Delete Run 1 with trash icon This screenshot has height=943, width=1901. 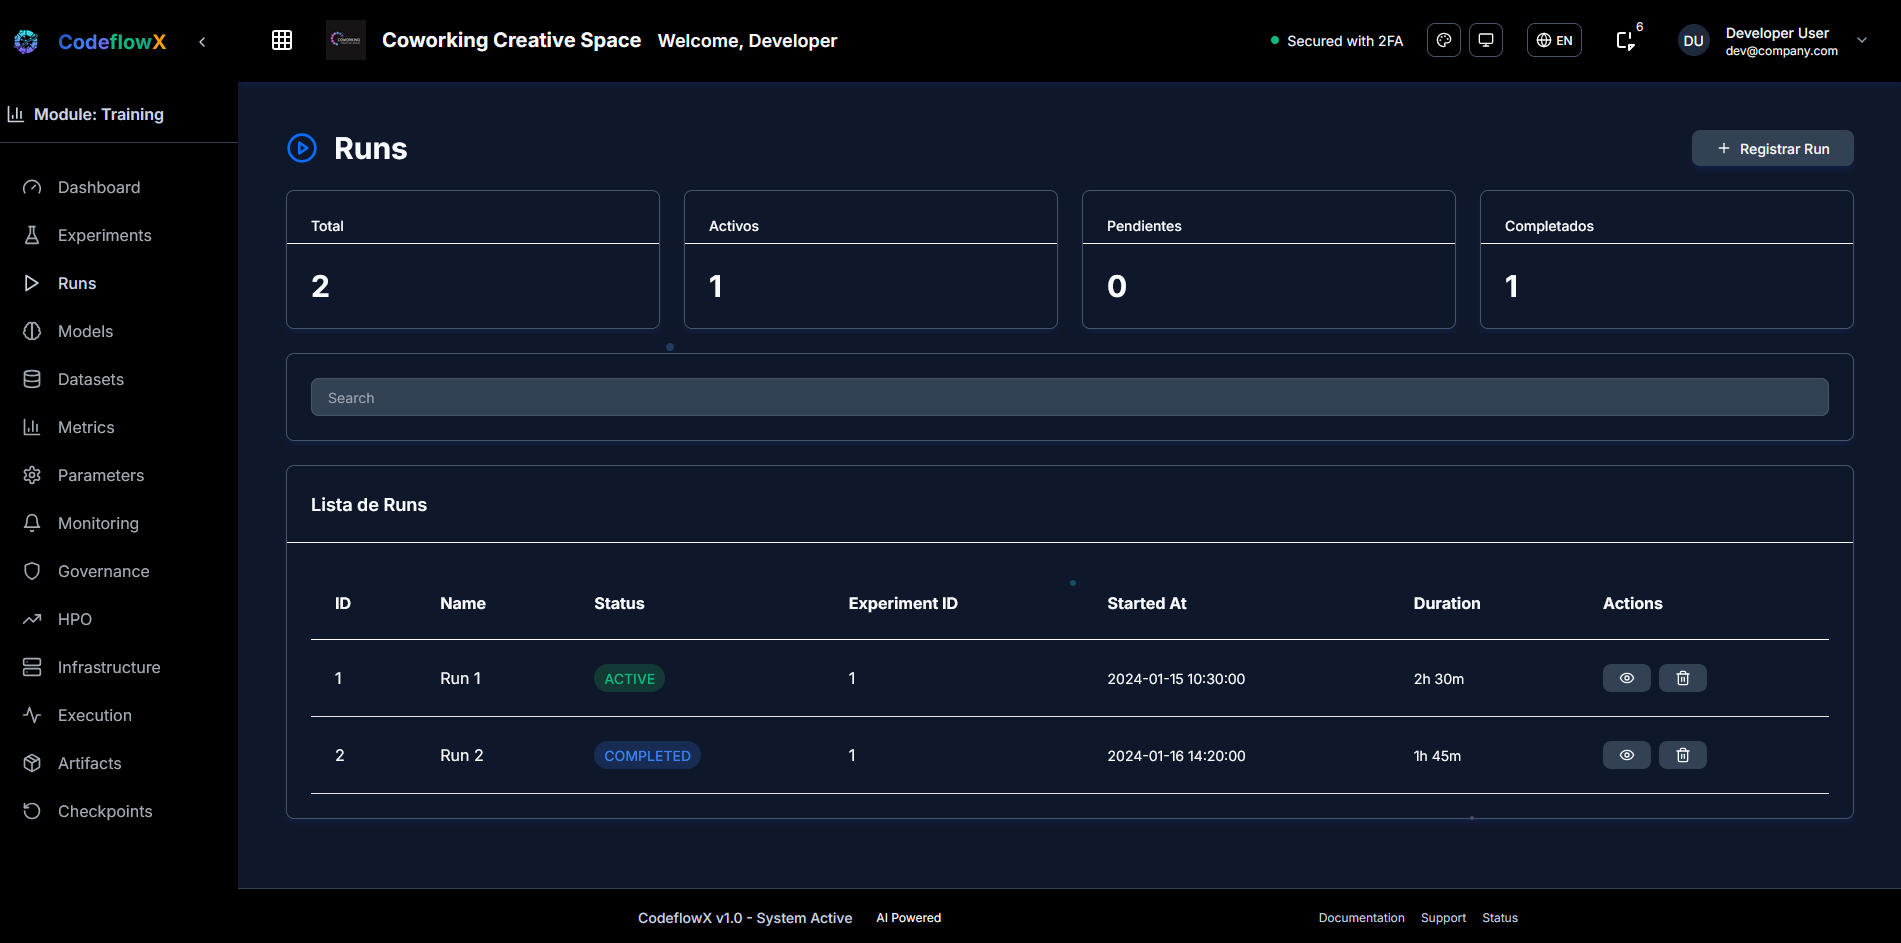[1682, 678]
